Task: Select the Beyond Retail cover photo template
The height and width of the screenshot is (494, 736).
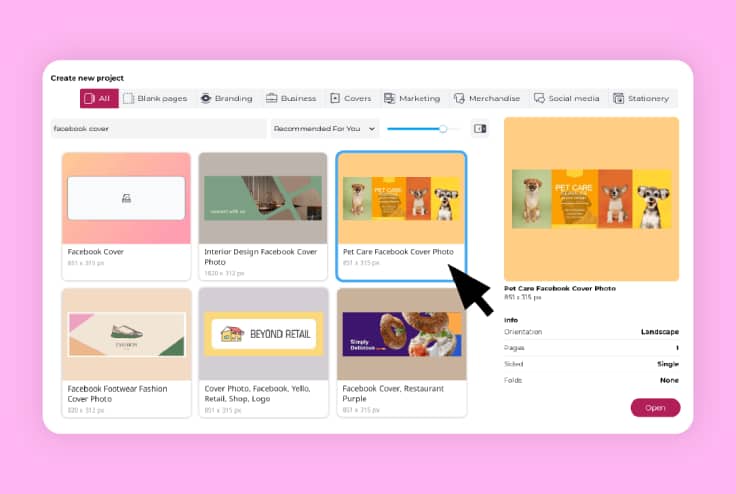Action: tap(262, 334)
